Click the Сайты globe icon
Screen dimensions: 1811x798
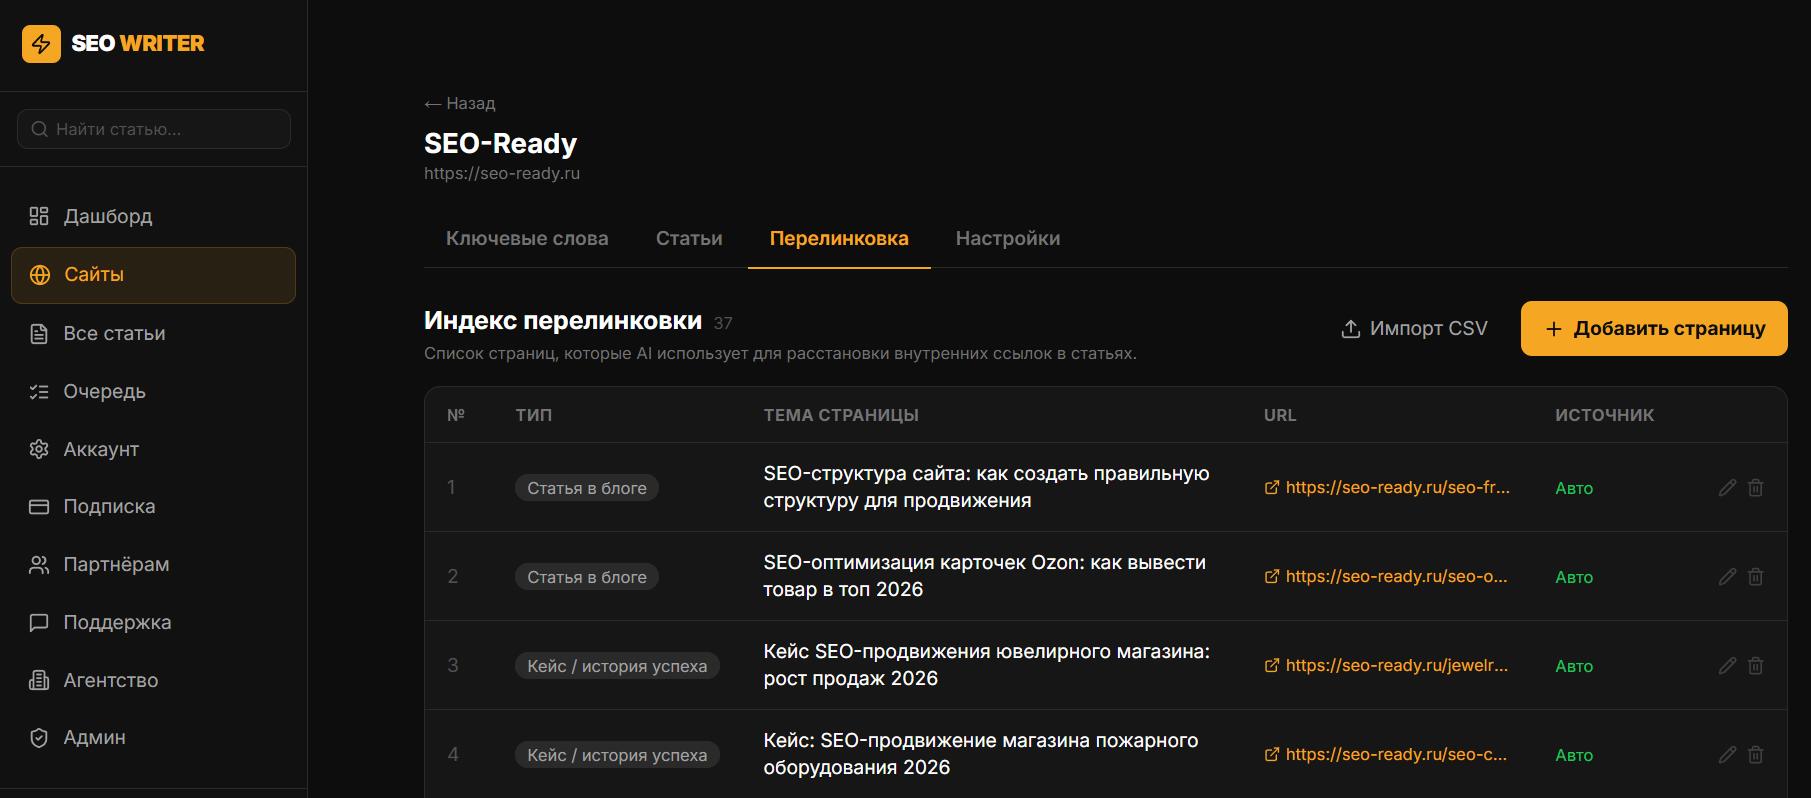point(40,275)
